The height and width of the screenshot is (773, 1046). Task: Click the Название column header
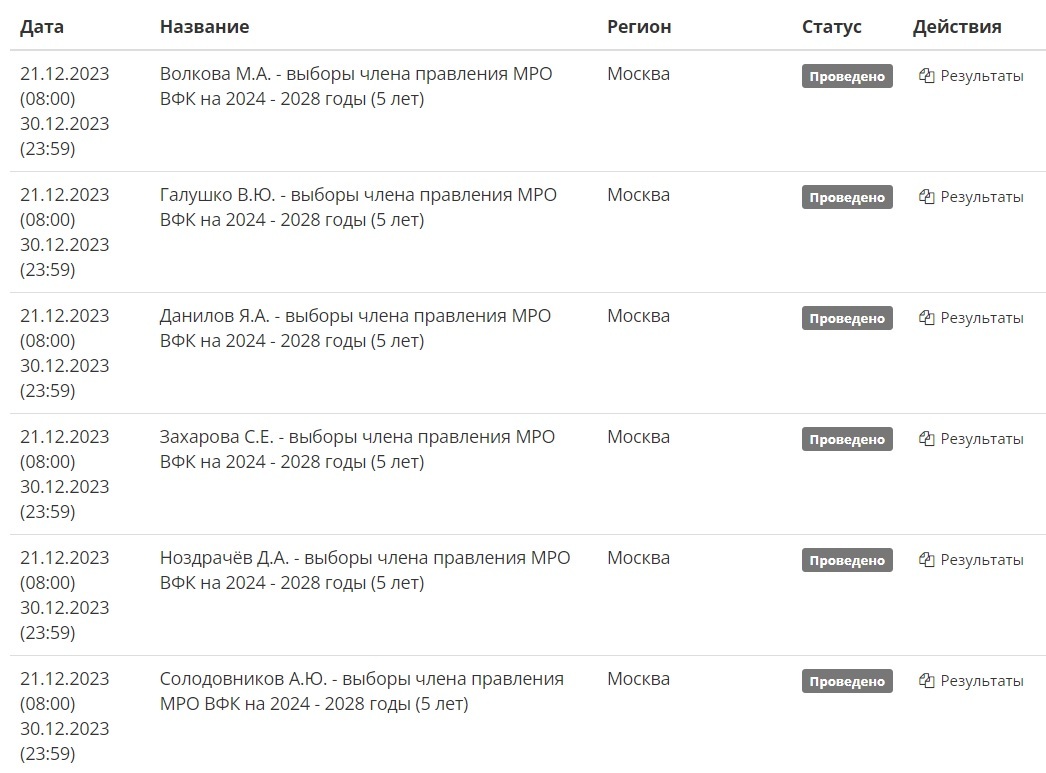[204, 27]
